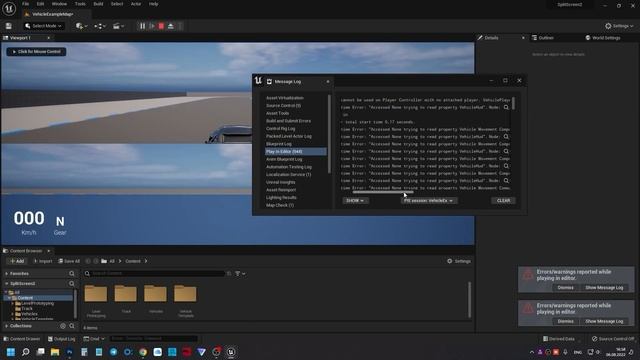
Task: Advance a single frame button
Action: 152,26
